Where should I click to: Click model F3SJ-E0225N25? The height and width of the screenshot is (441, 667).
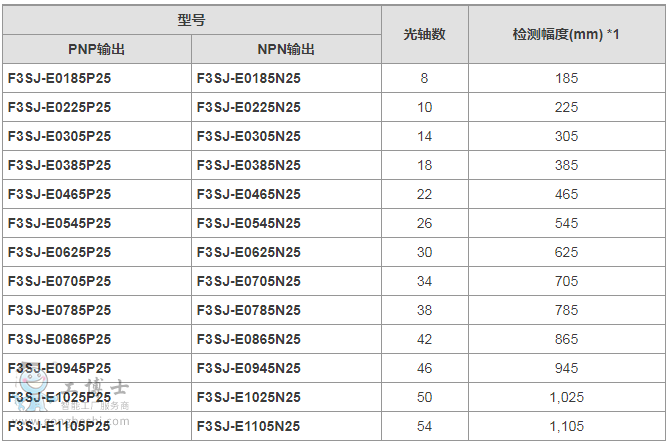click(x=248, y=107)
